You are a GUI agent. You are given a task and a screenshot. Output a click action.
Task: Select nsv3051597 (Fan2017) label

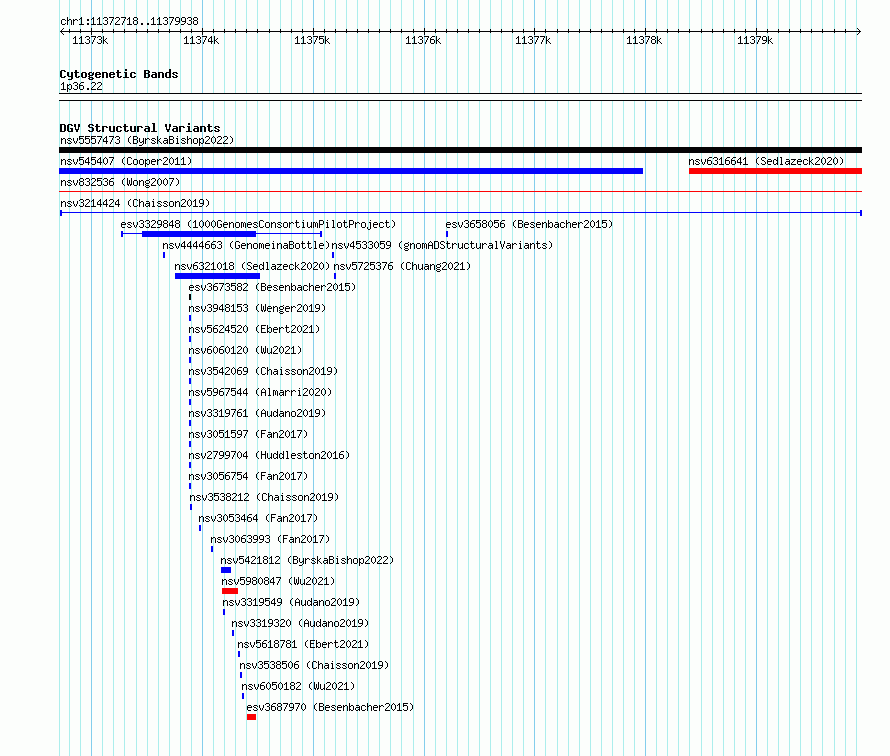pyautogui.click(x=248, y=434)
